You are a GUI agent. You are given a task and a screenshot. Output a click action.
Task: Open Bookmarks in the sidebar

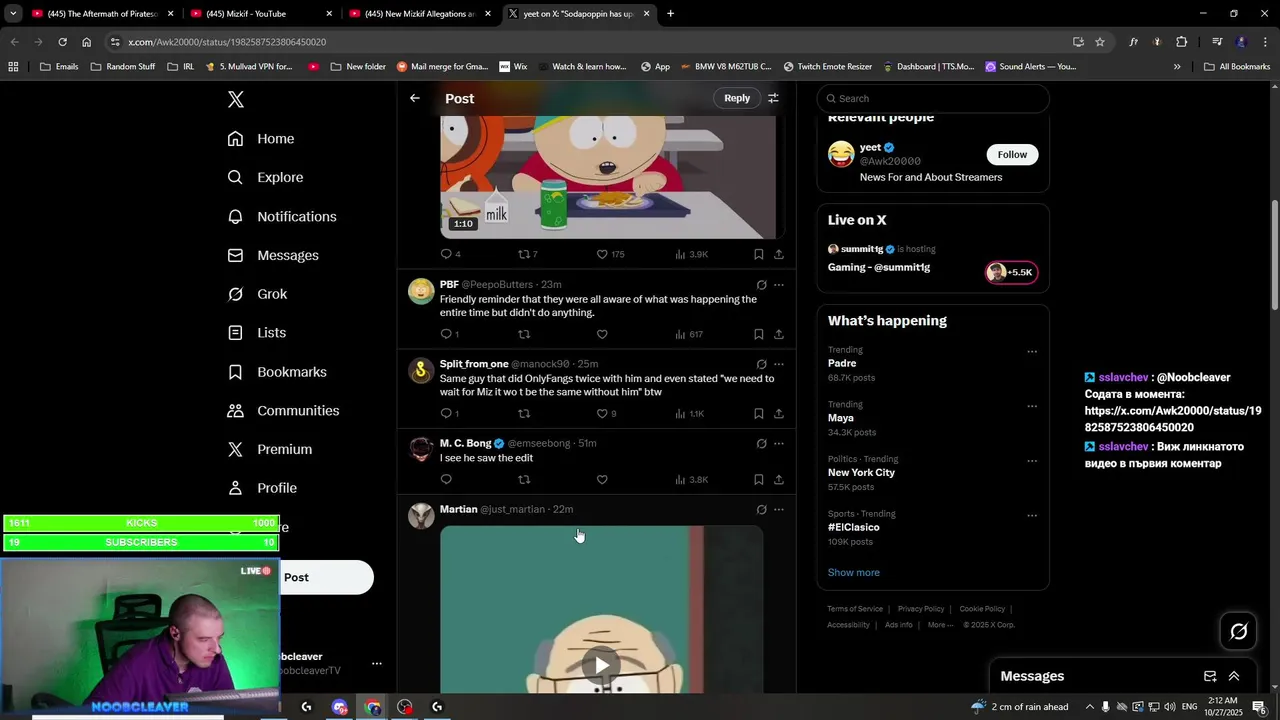(277, 371)
